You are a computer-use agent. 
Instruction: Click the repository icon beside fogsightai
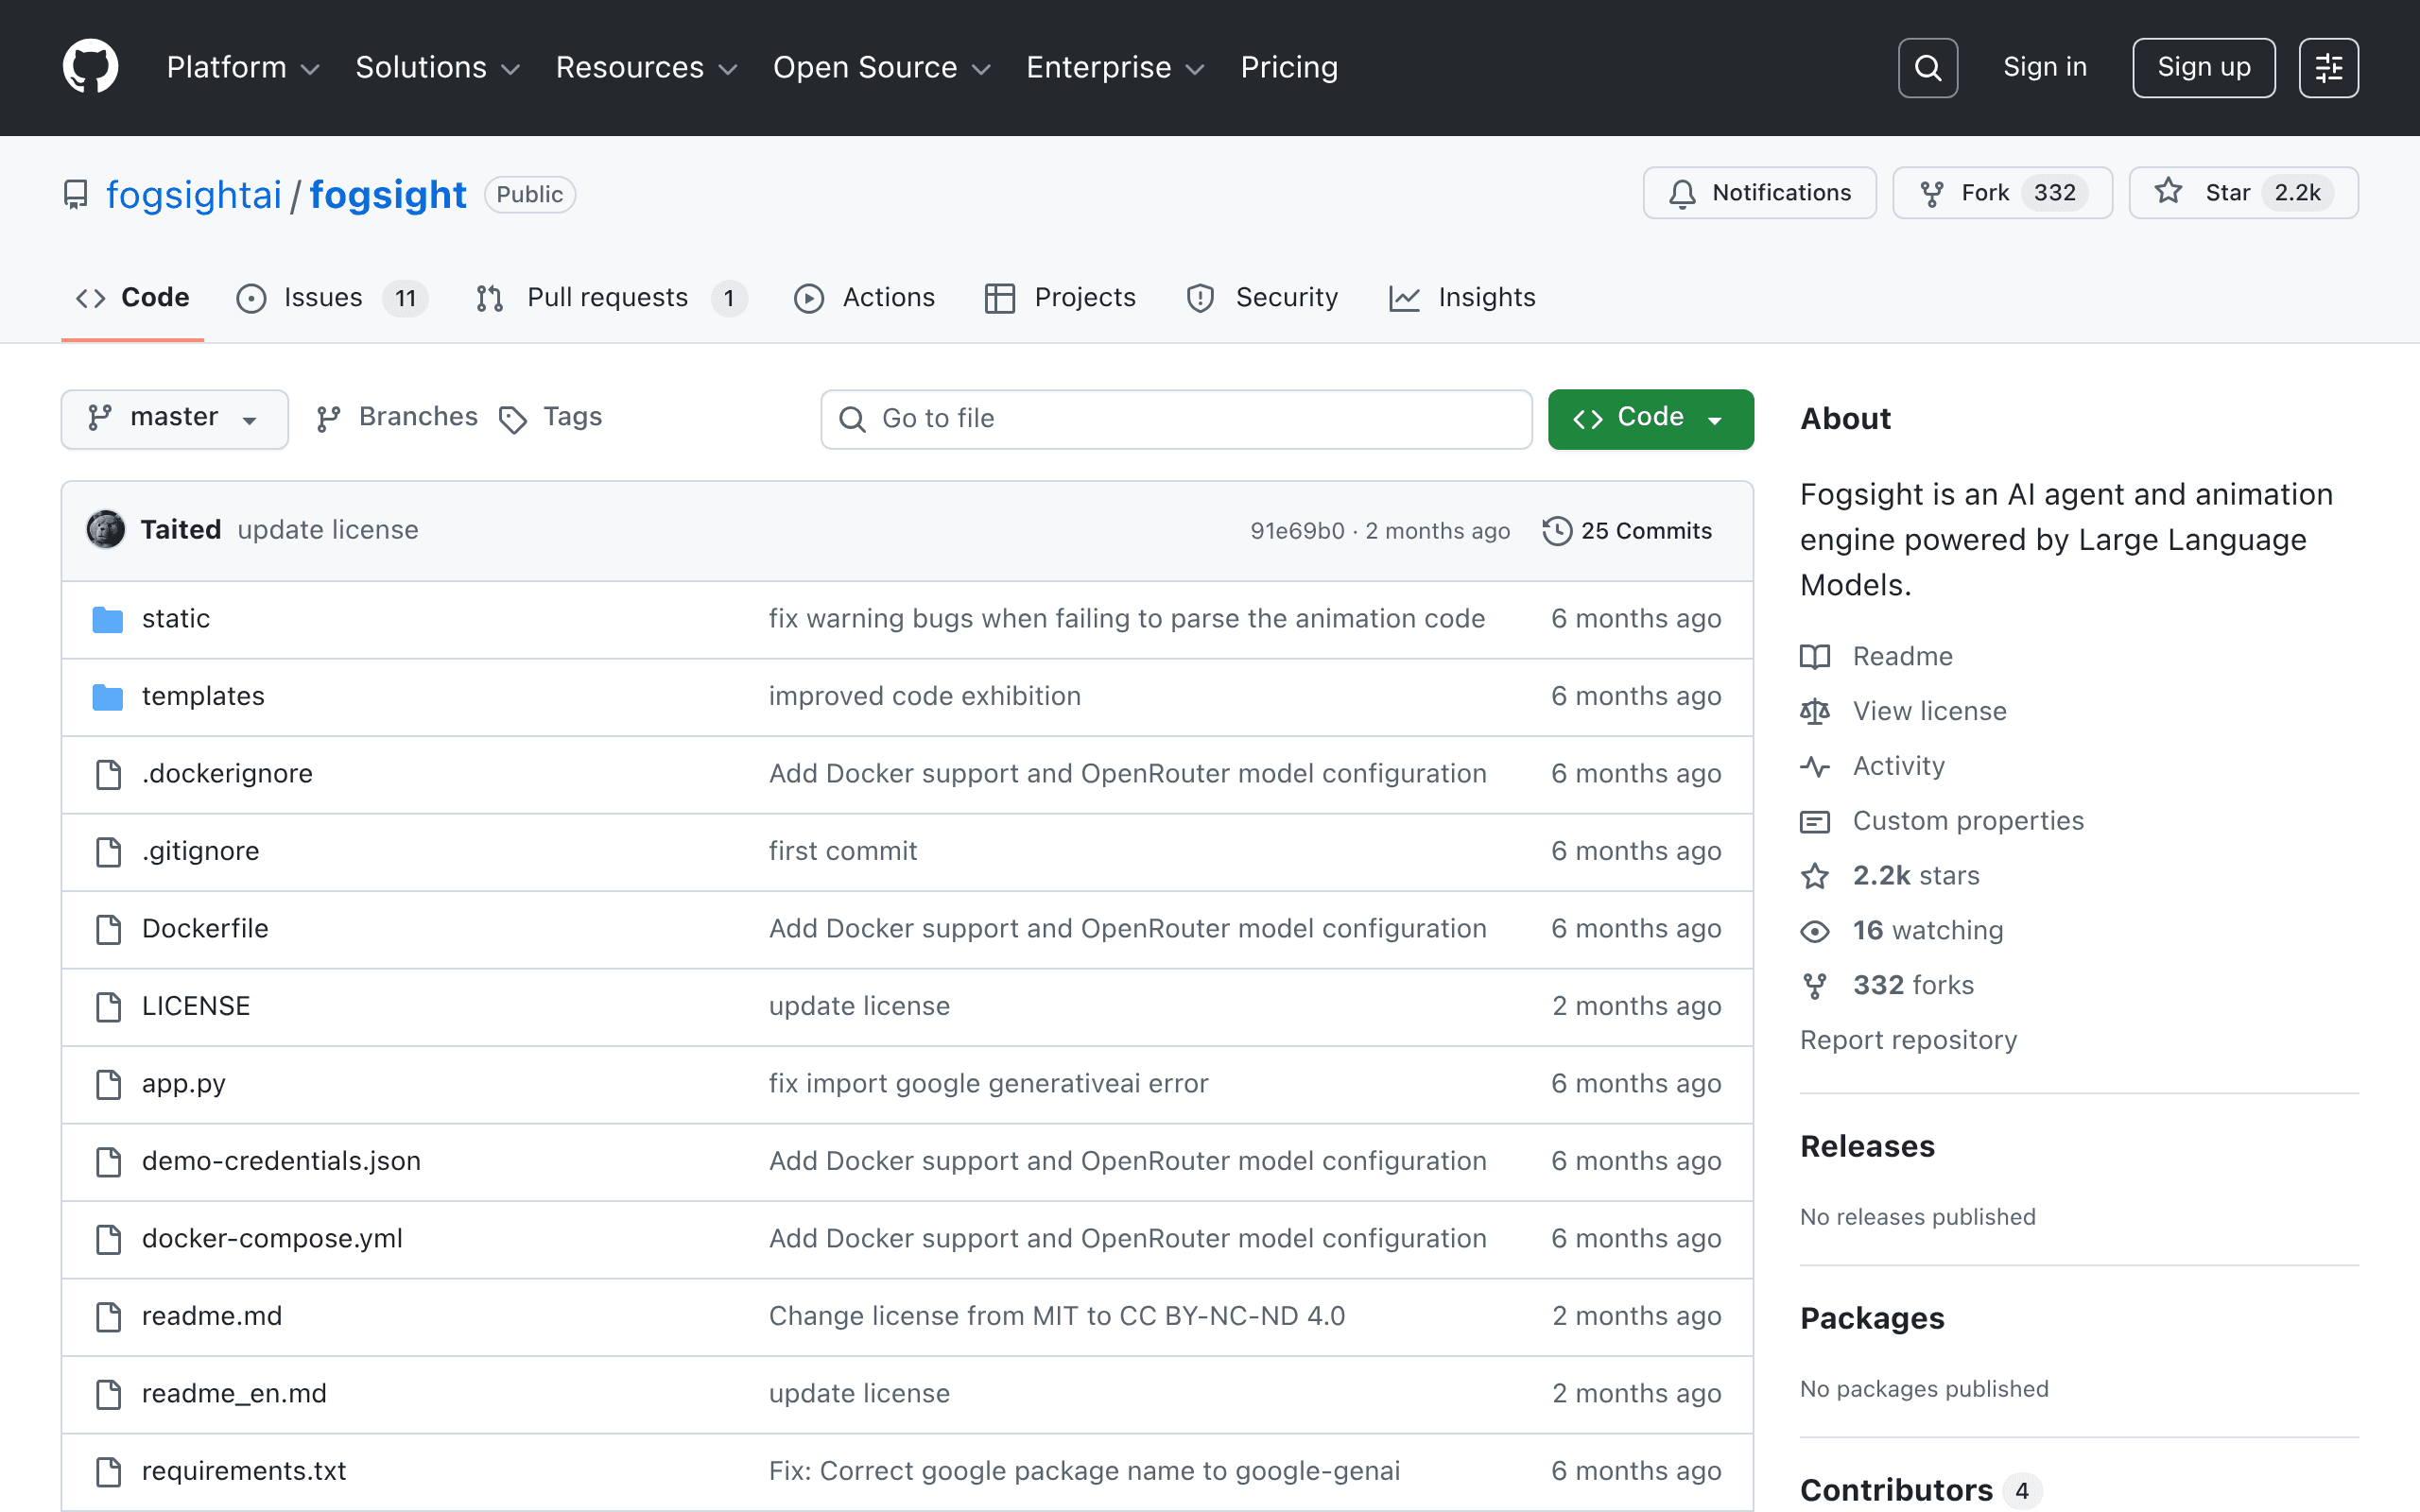[75, 194]
